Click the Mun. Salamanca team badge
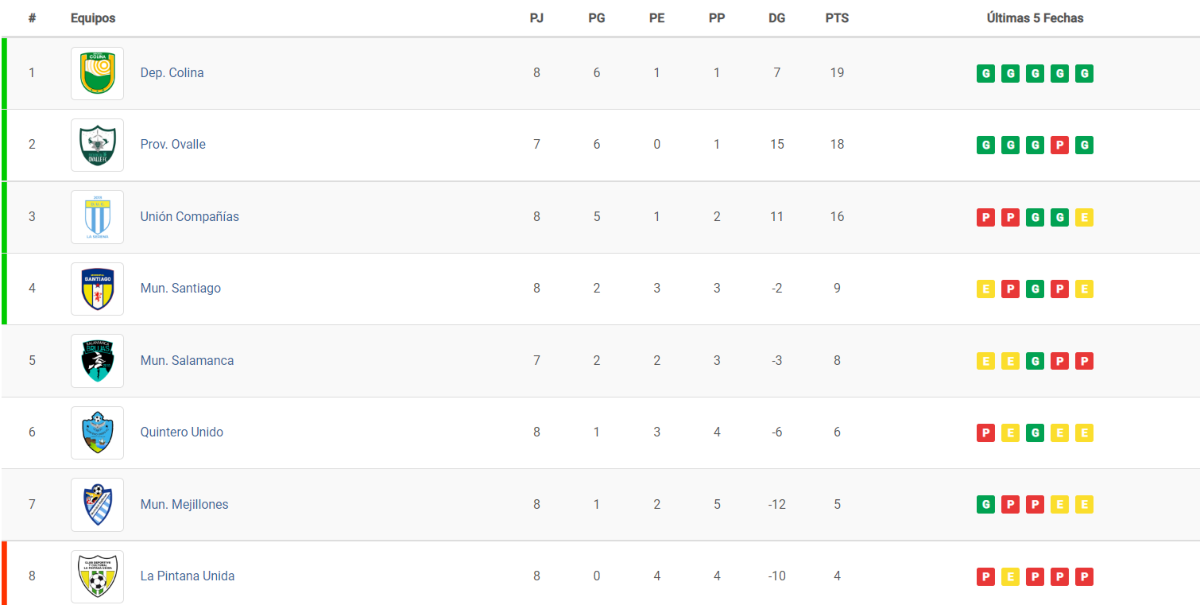Screen dimensions: 1200x605 (97, 361)
